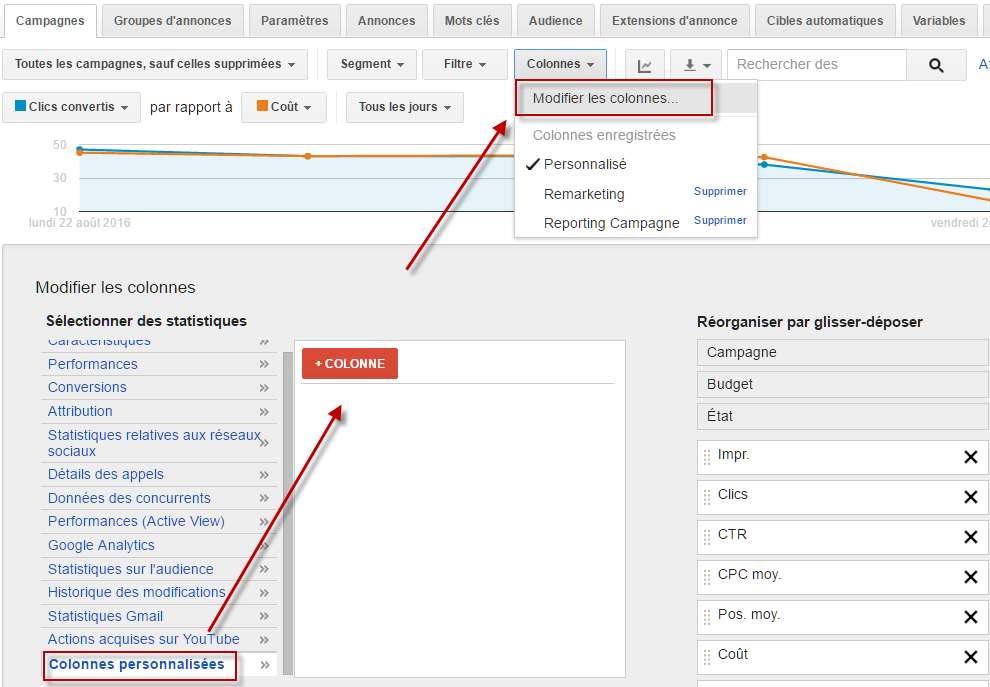Open Clics convertis metric dropdown
The height and width of the screenshot is (687, 990).
pos(71,107)
